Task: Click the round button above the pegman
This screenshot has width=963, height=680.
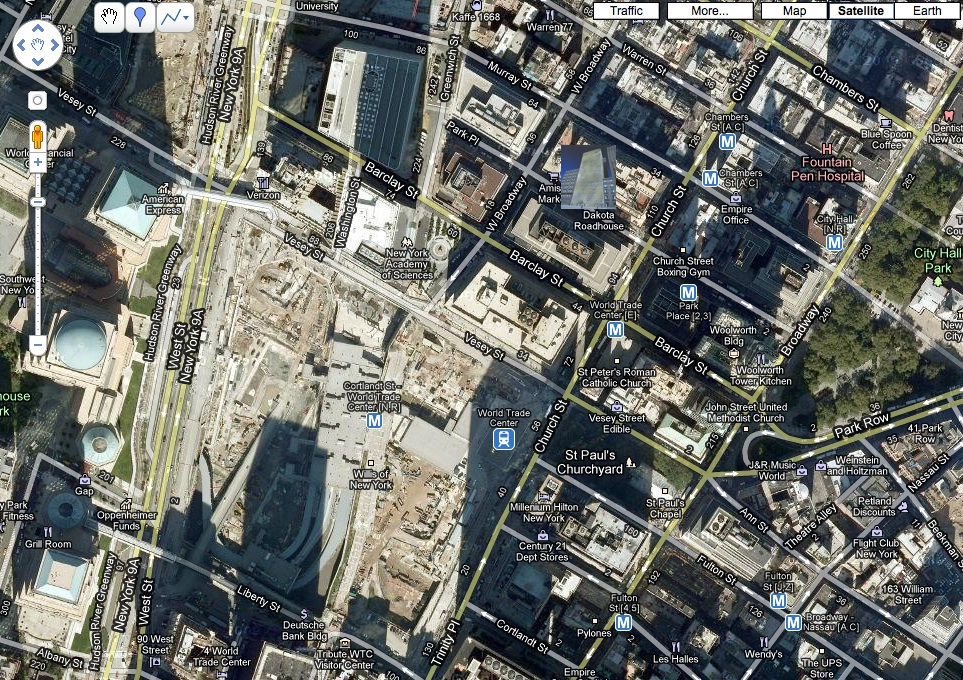Action: pyautogui.click(x=37, y=101)
